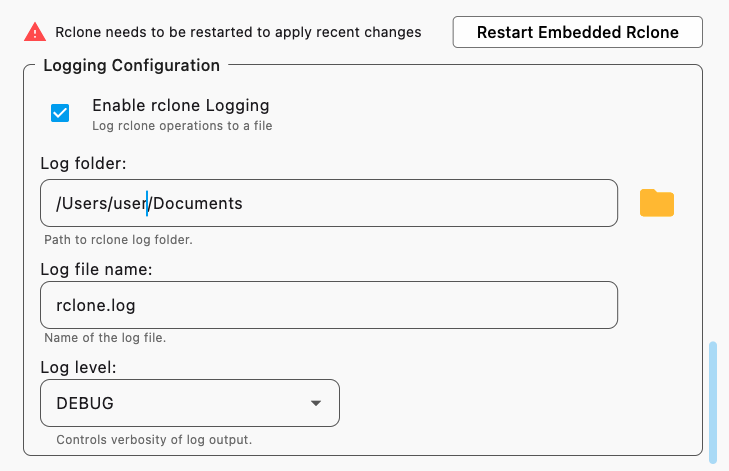This screenshot has width=729, height=471.
Task: Click the red warning triangle icon
Action: click(35, 32)
